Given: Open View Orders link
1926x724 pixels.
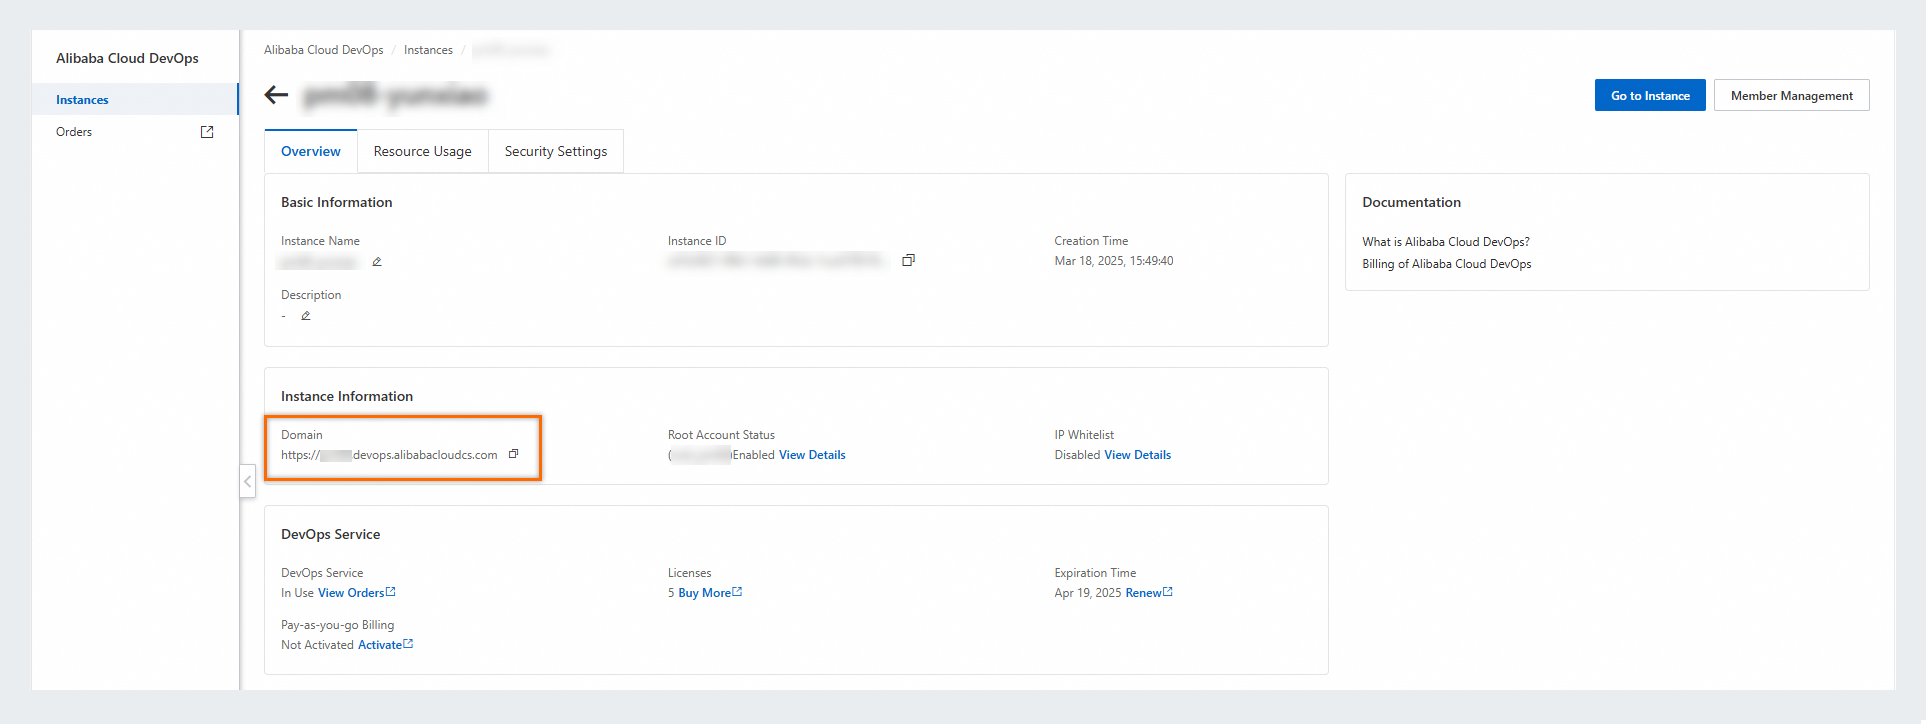Looking at the screenshot, I should point(356,593).
